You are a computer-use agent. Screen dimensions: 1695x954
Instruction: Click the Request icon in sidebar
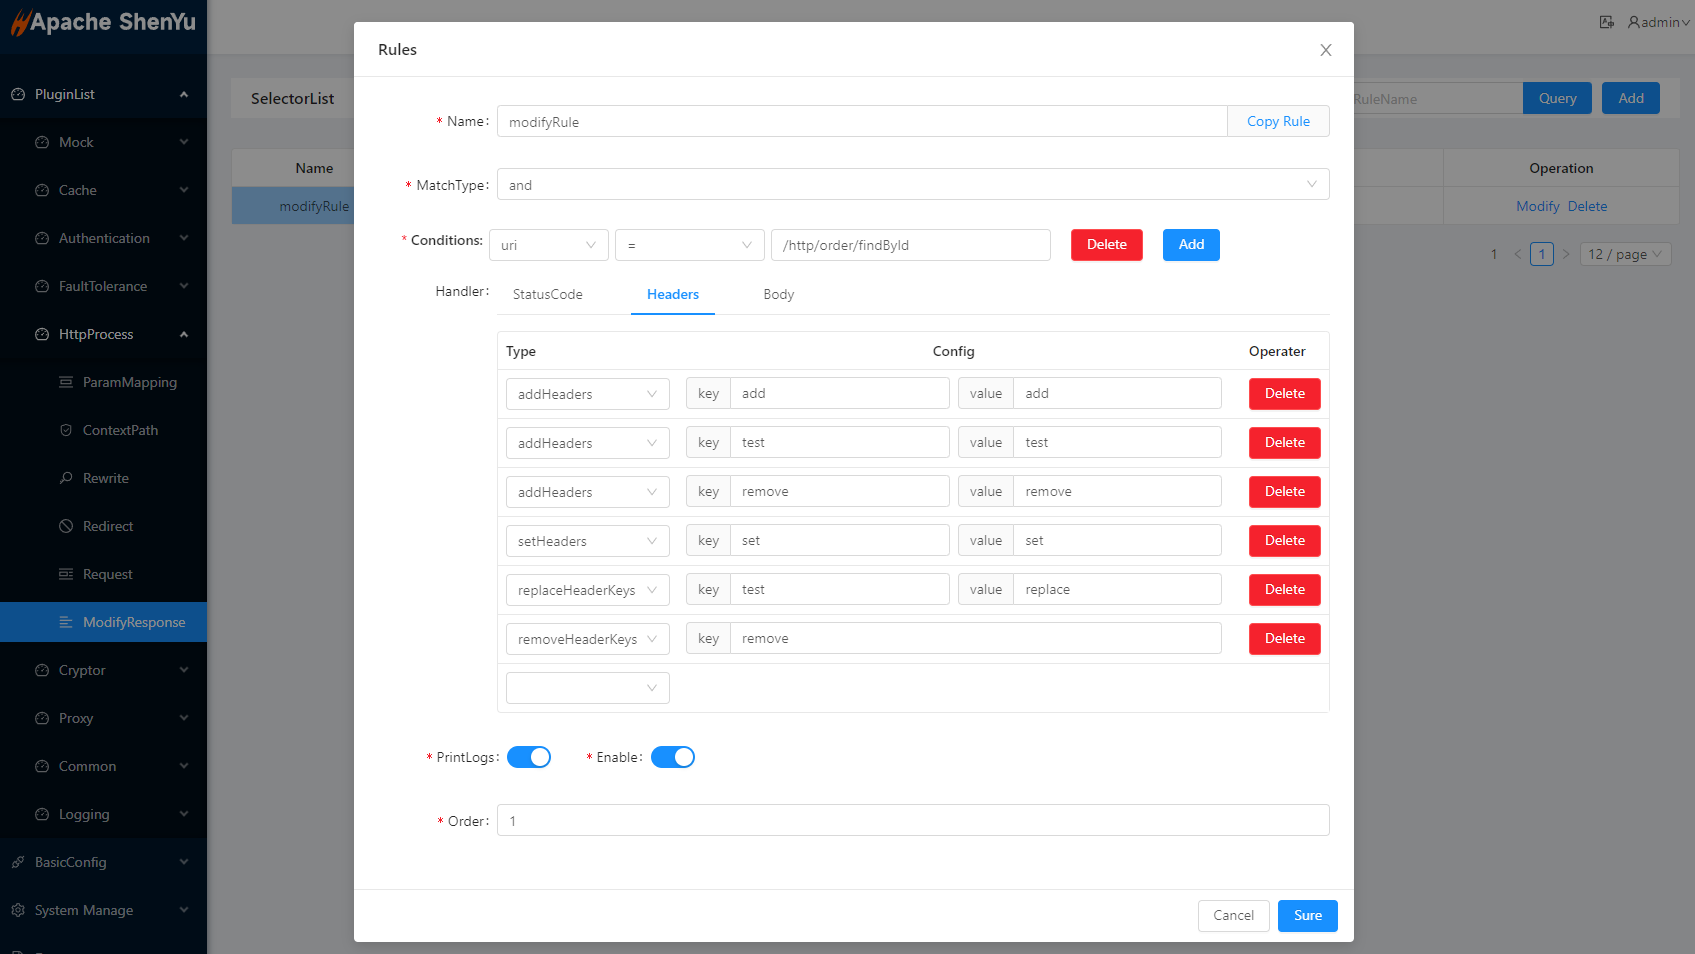[x=66, y=574]
